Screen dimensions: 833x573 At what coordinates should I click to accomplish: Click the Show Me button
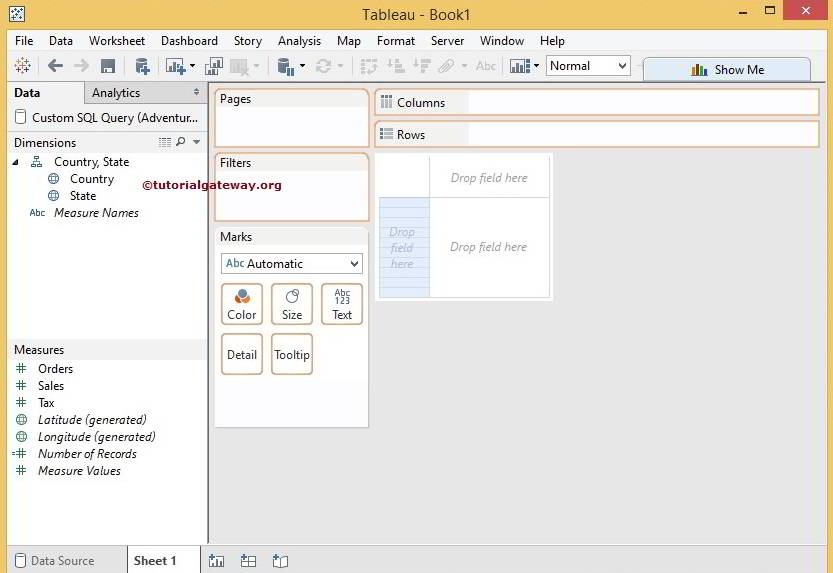pos(727,70)
